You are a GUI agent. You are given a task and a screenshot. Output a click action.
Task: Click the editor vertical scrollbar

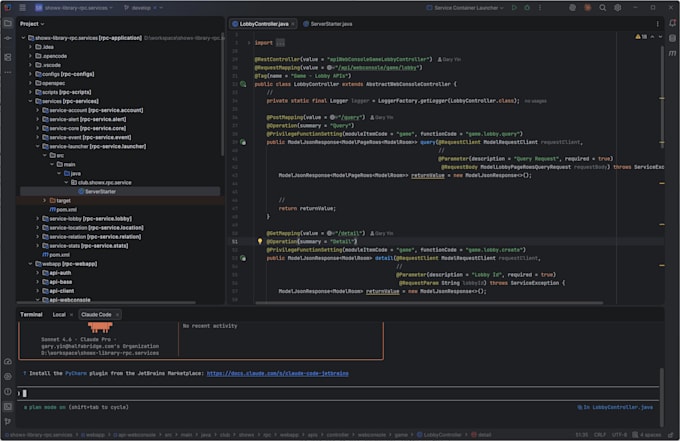(662, 95)
